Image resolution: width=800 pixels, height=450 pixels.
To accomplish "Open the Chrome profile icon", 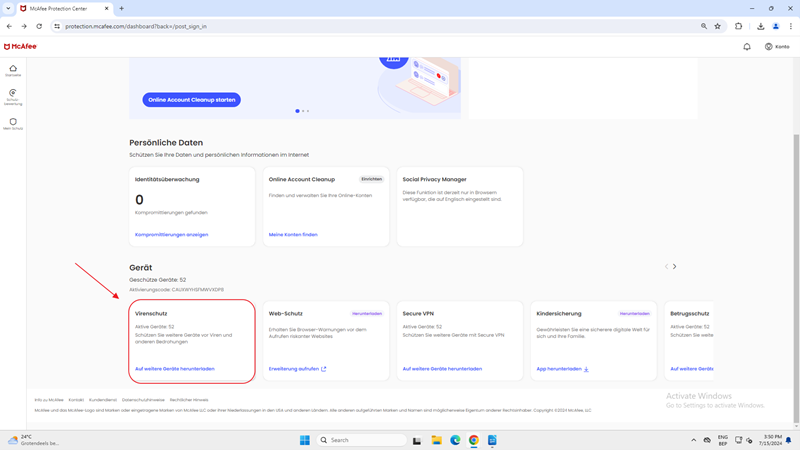I will click(776, 27).
